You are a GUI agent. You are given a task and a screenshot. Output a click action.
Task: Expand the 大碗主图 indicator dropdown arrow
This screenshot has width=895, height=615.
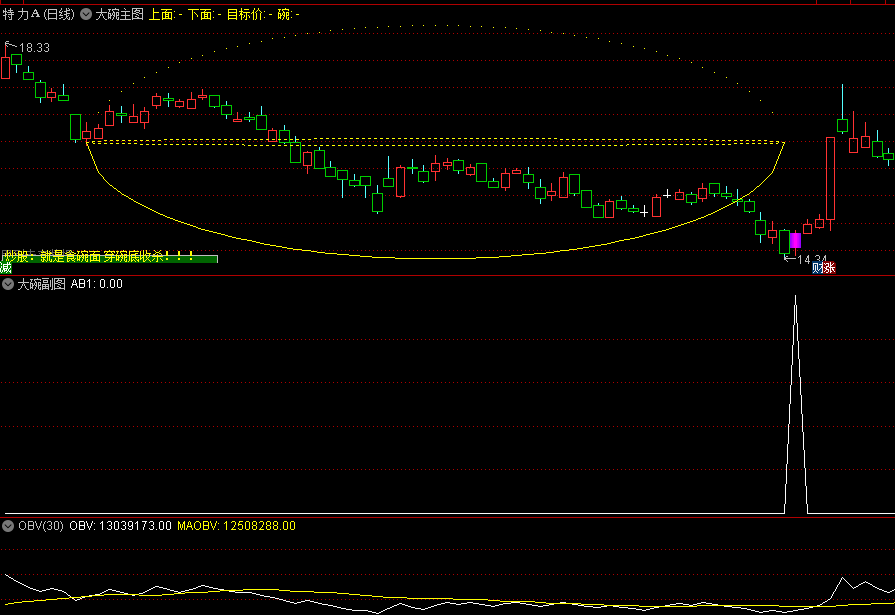86,14
